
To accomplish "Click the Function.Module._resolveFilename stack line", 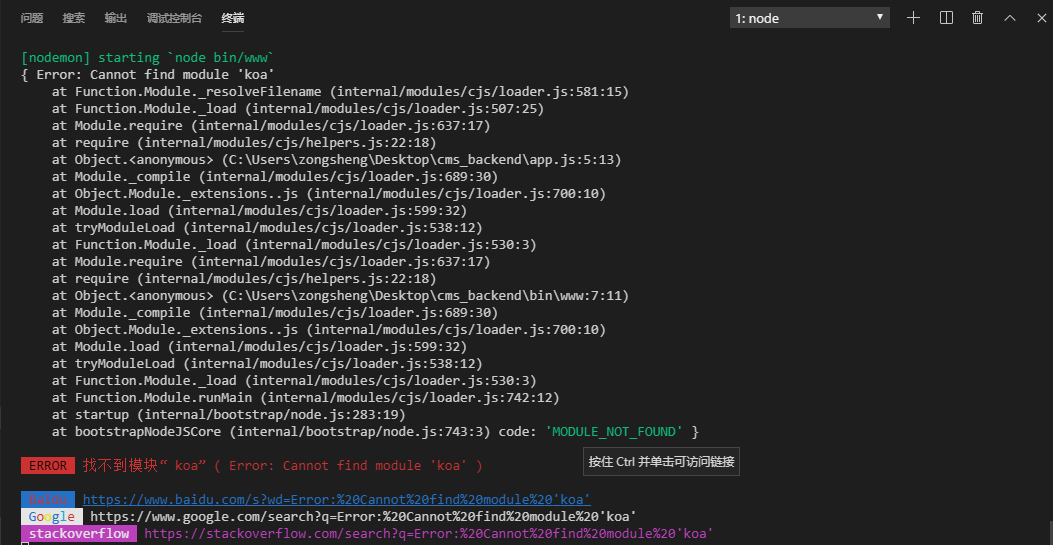I will click(340, 91).
